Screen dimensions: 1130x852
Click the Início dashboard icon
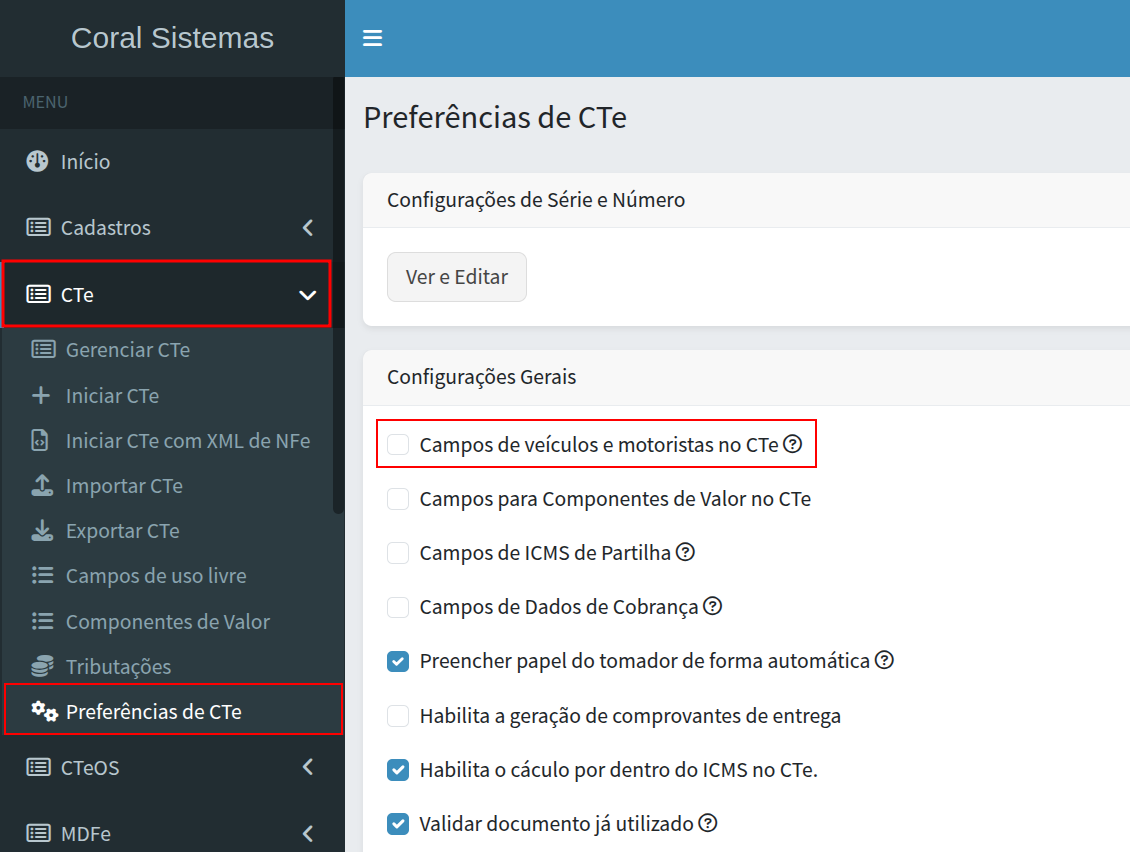[38, 162]
